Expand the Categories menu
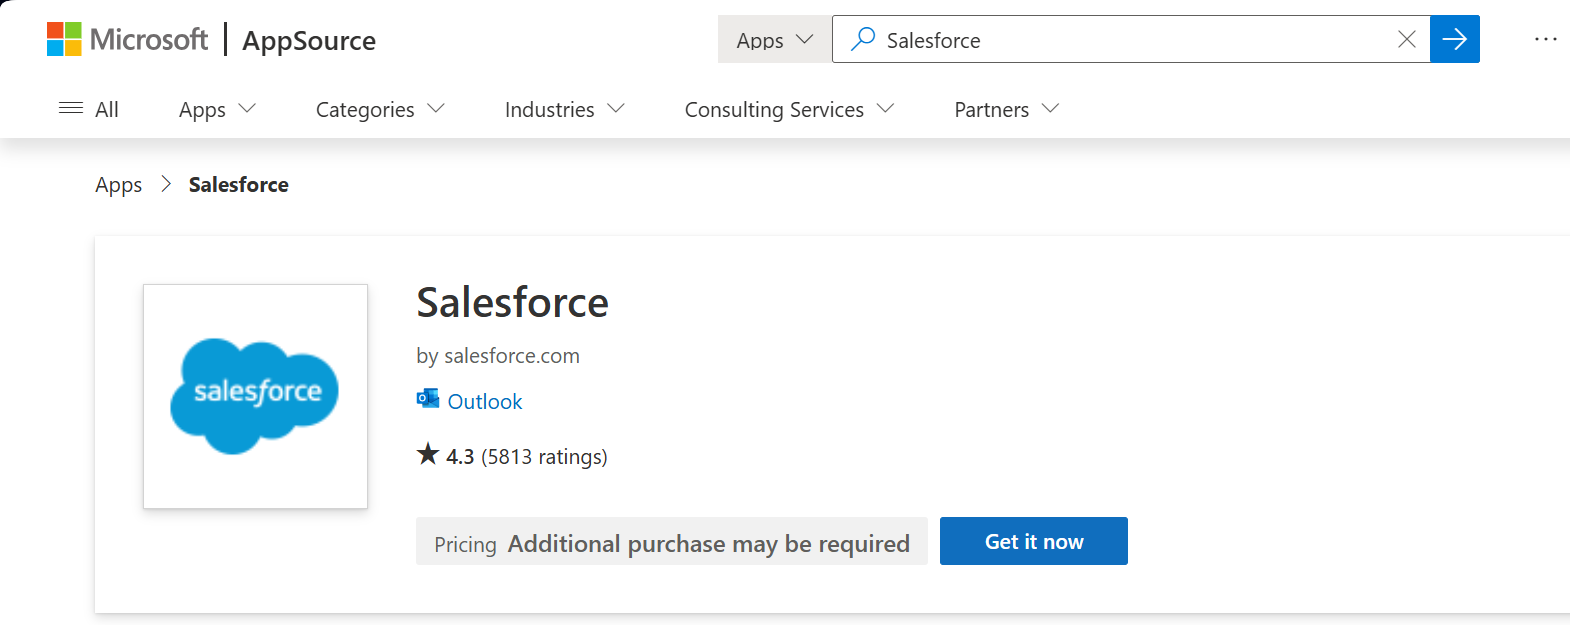The height and width of the screenshot is (625, 1570). coord(380,109)
